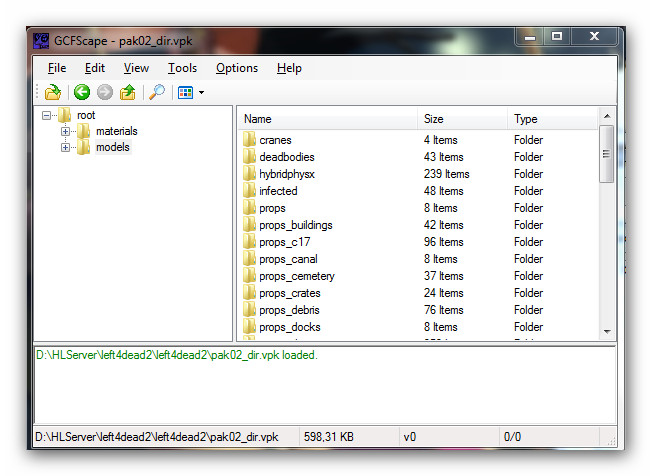Click the 'v0' status bar entry
The width and height of the screenshot is (652, 476).
pos(410,437)
